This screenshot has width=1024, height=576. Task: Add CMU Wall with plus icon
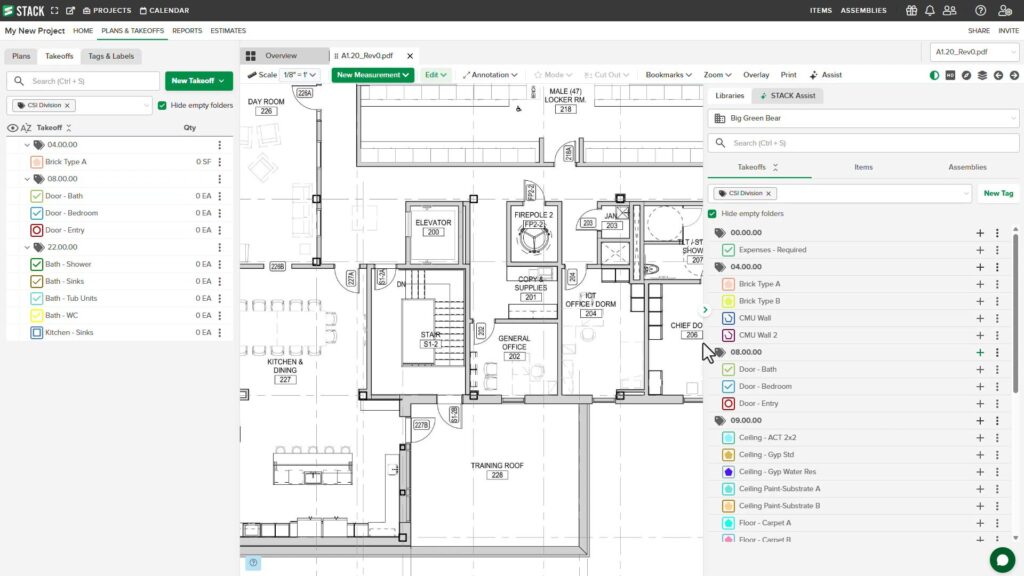point(980,318)
